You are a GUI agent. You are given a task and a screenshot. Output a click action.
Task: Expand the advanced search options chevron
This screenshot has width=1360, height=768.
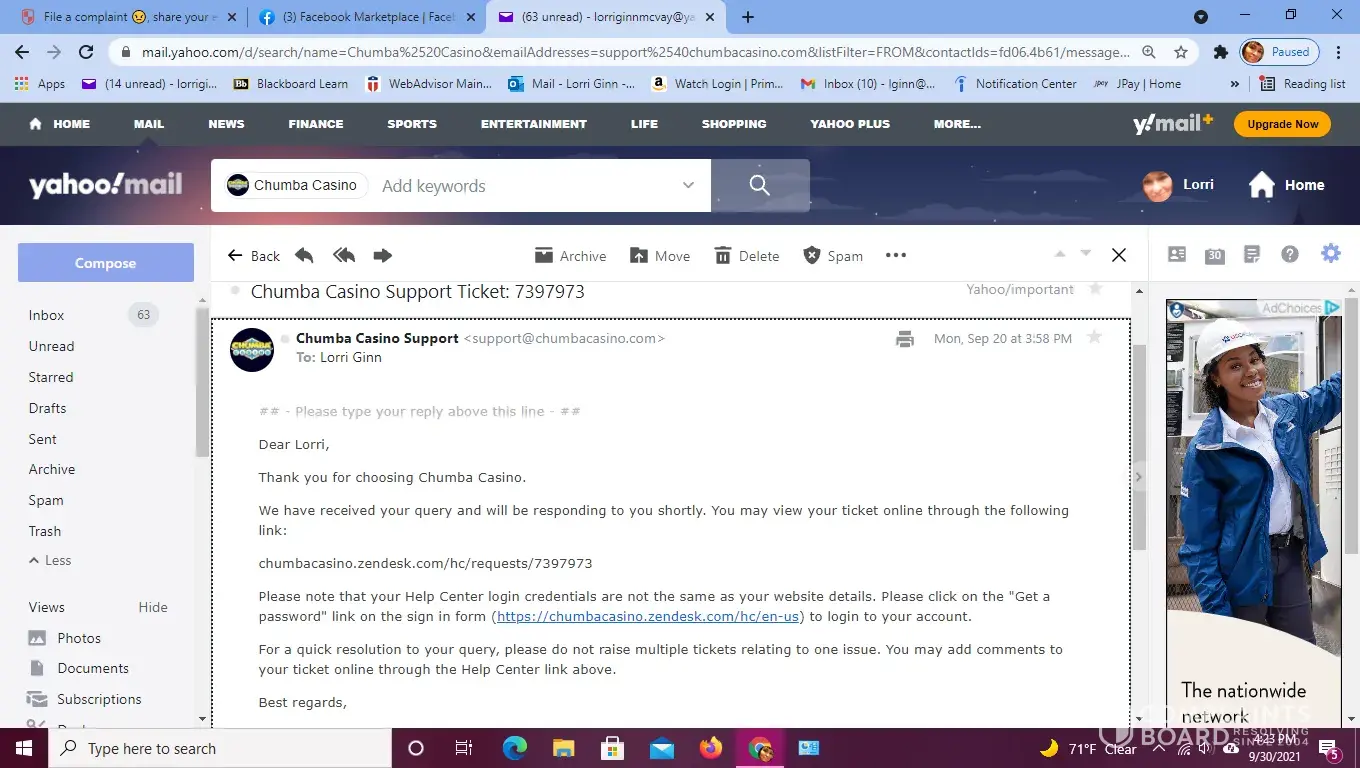(688, 185)
